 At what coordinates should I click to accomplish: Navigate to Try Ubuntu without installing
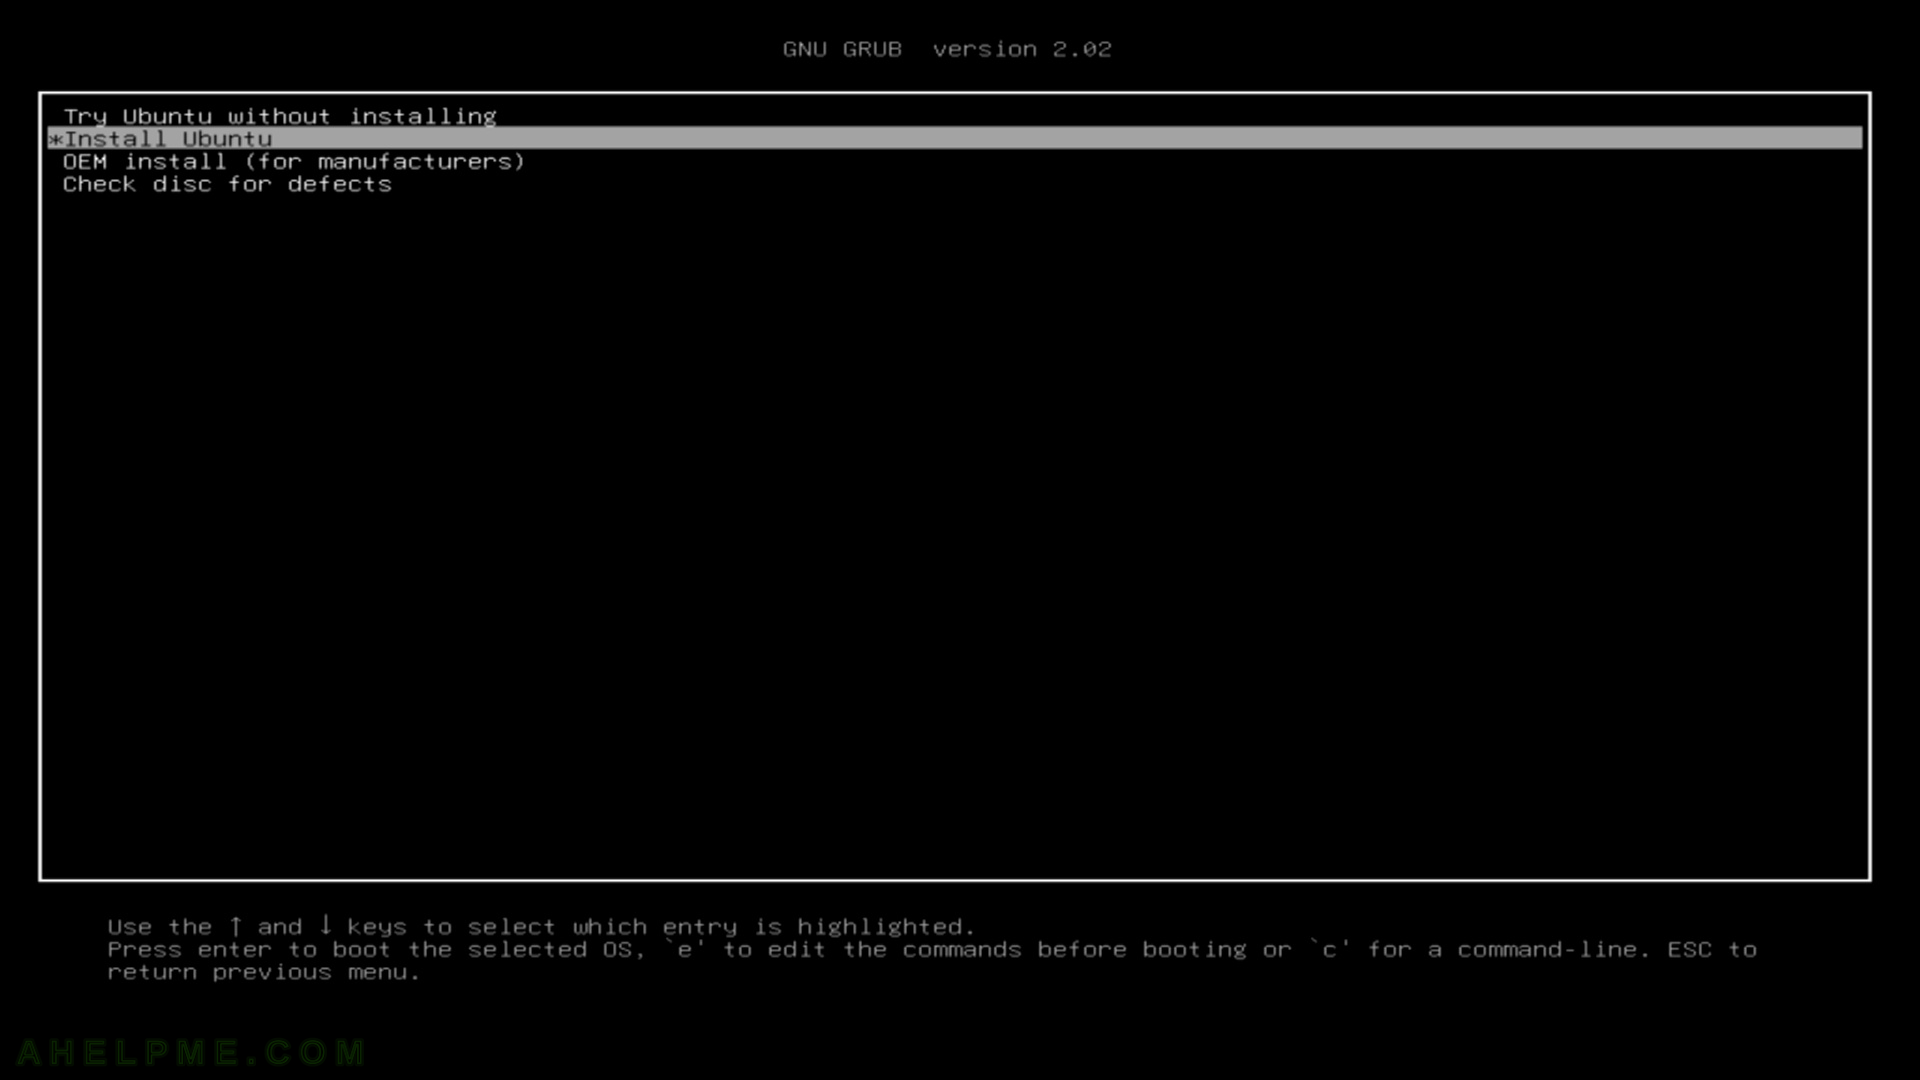[280, 116]
